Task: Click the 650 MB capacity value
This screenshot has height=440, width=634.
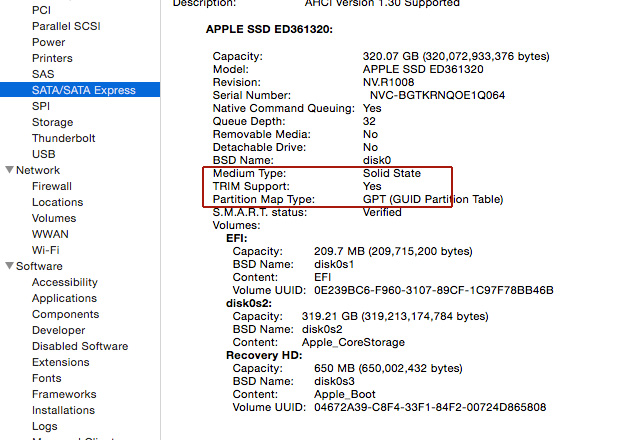Action: point(388,368)
